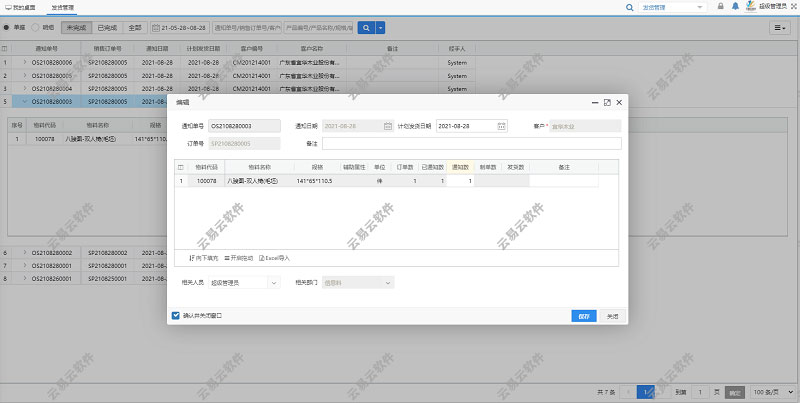This screenshot has height=403, width=800.
Task: Click the minimize icon of the edit dialog
Action: [x=595, y=103]
